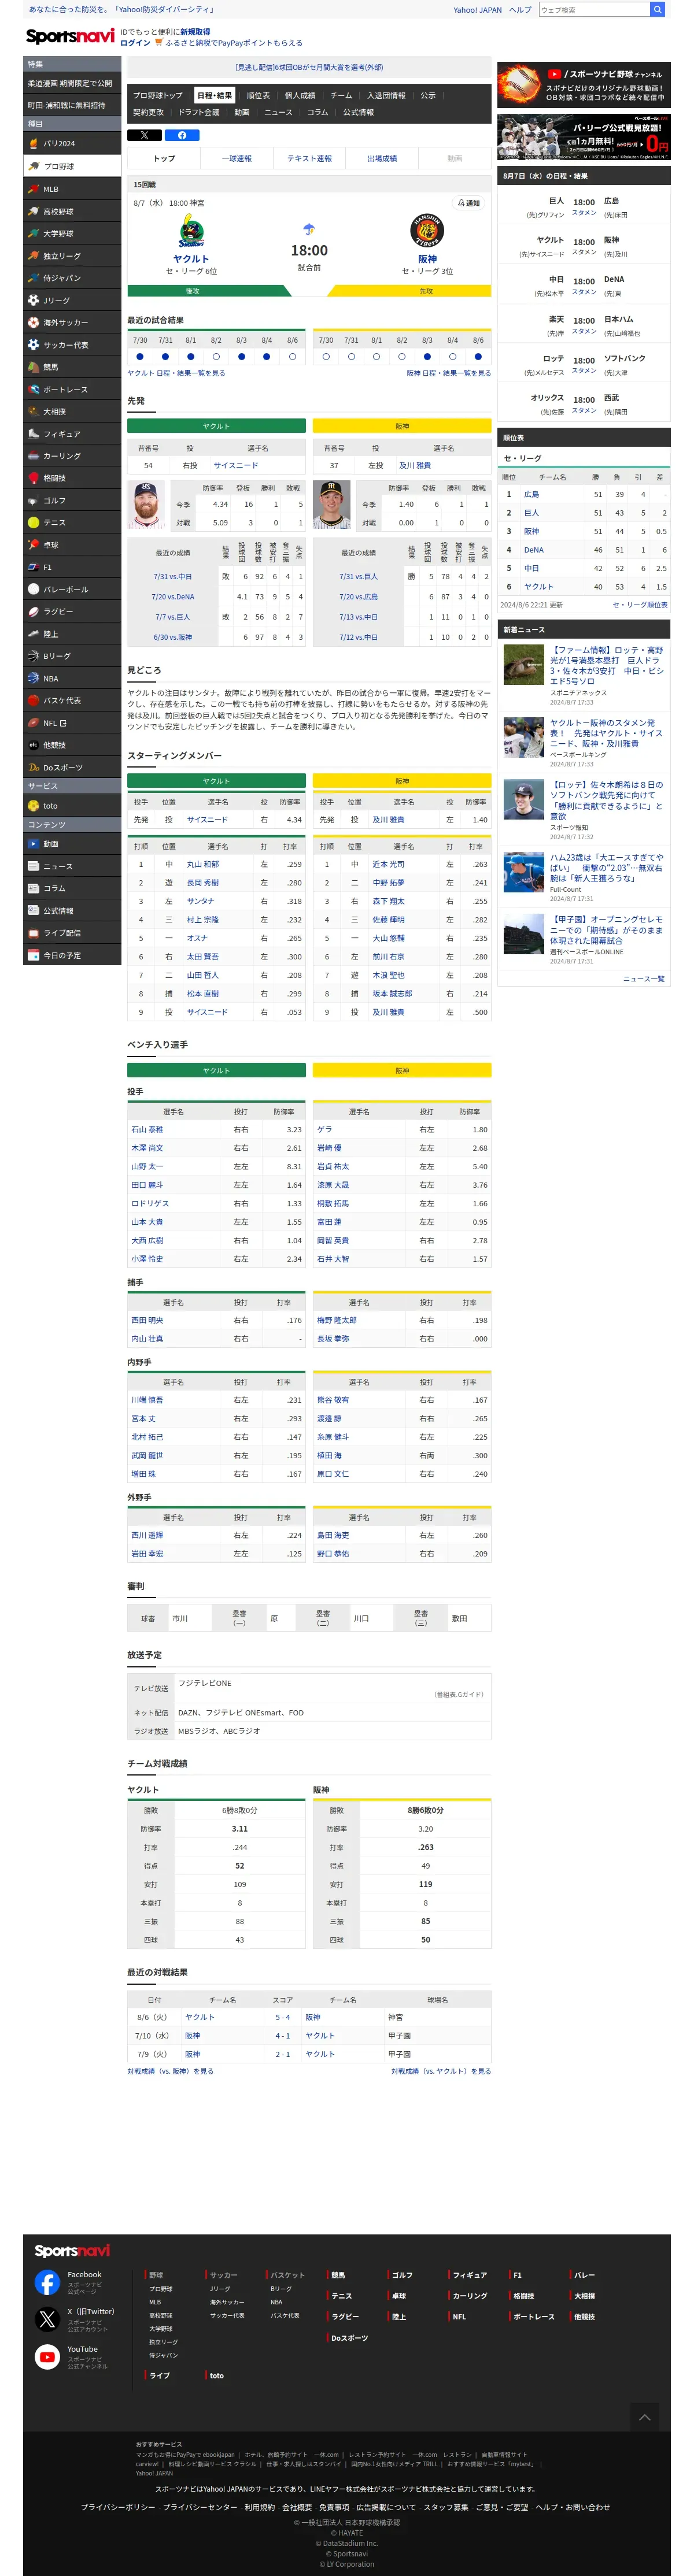Open 入退団情報 in the pro baseball menu

[386, 96]
